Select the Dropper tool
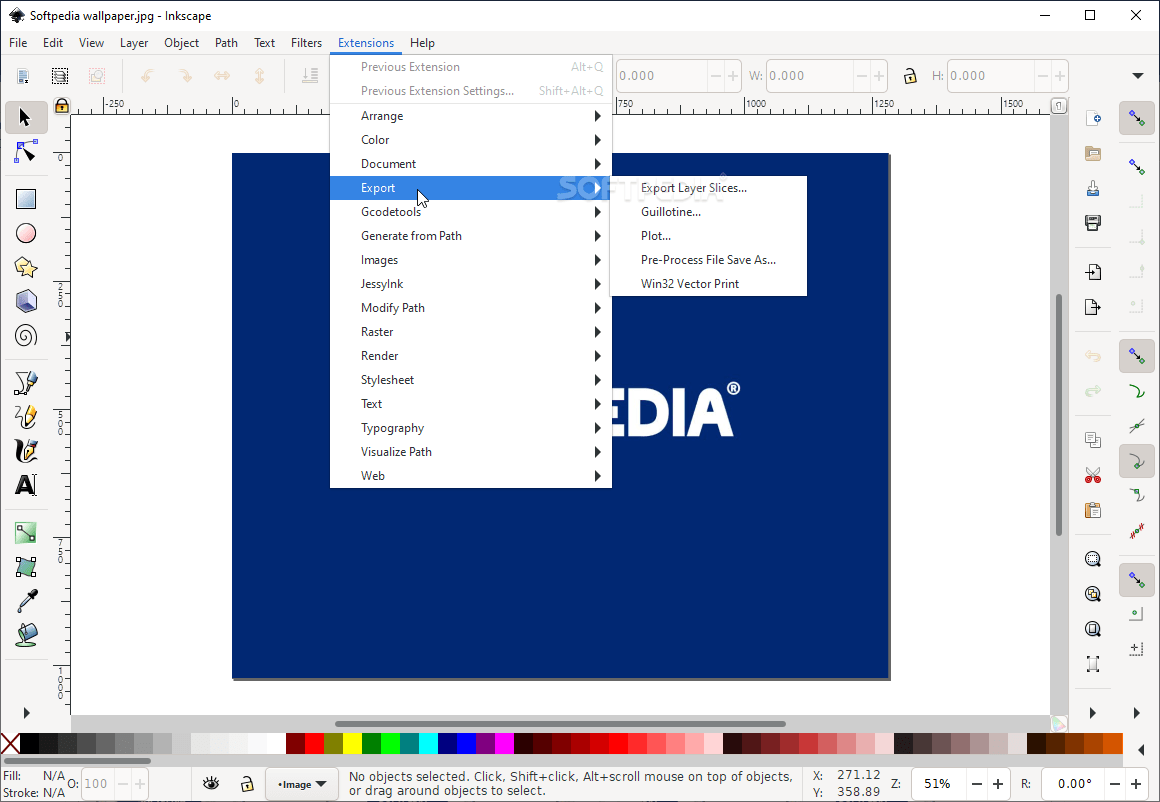The width and height of the screenshot is (1160, 802). tap(25, 601)
